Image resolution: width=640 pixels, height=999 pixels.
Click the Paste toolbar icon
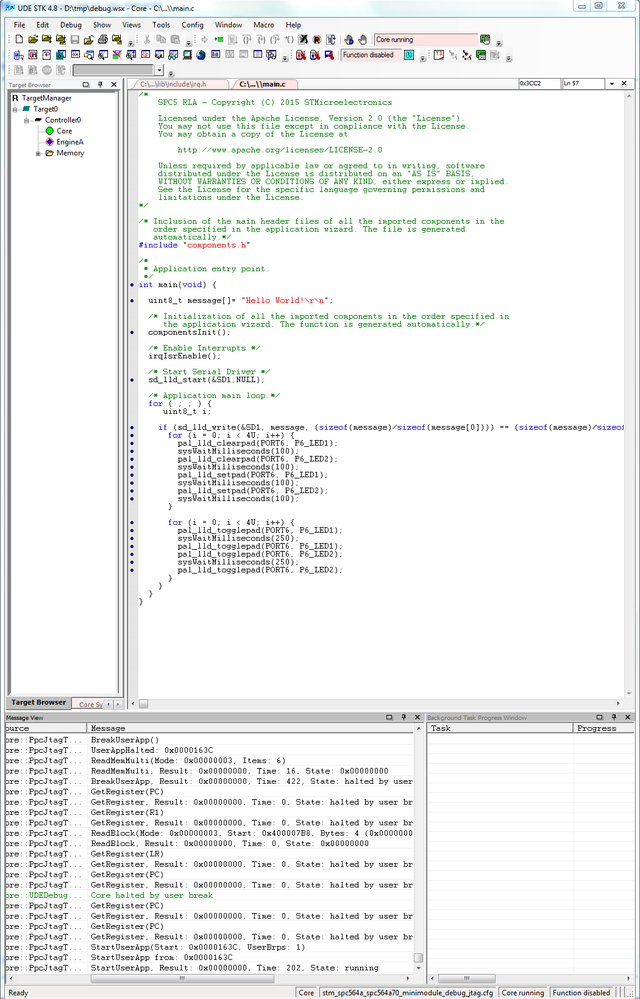tap(175, 40)
